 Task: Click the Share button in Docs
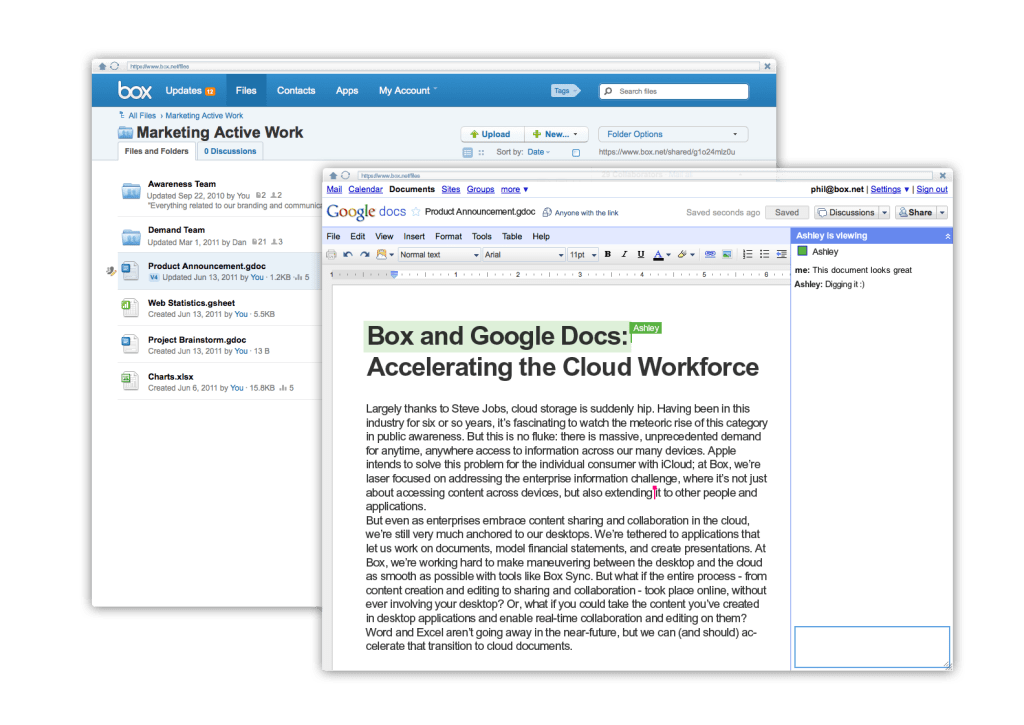(916, 212)
